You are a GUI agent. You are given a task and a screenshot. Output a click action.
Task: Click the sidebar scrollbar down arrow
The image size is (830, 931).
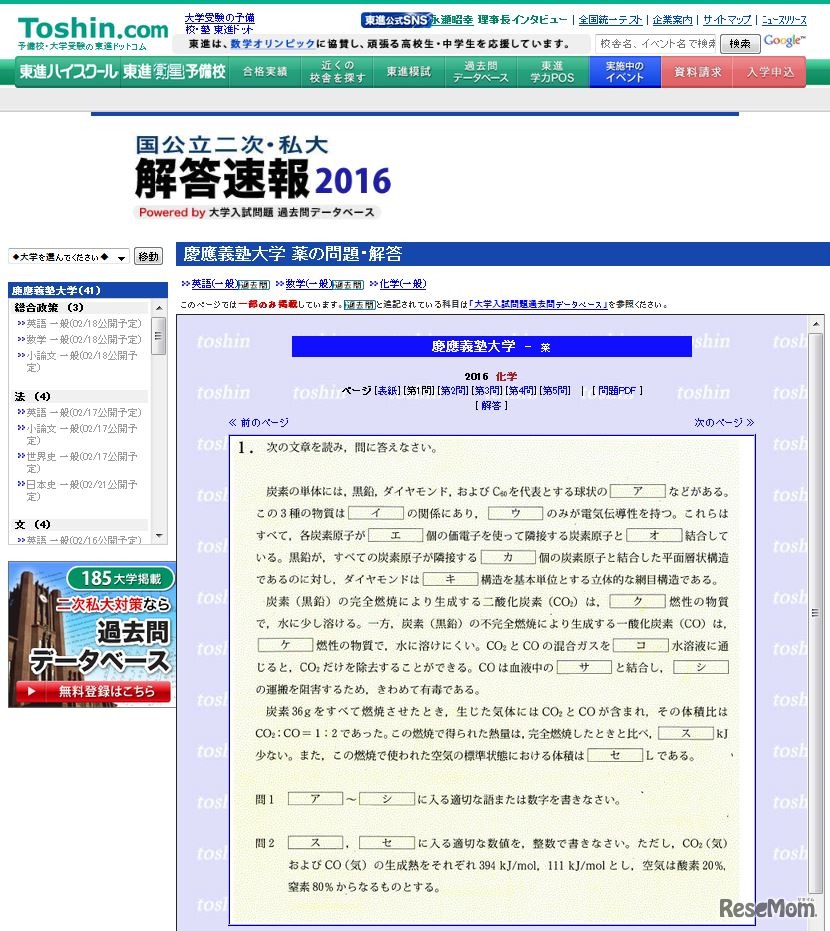tap(159, 534)
